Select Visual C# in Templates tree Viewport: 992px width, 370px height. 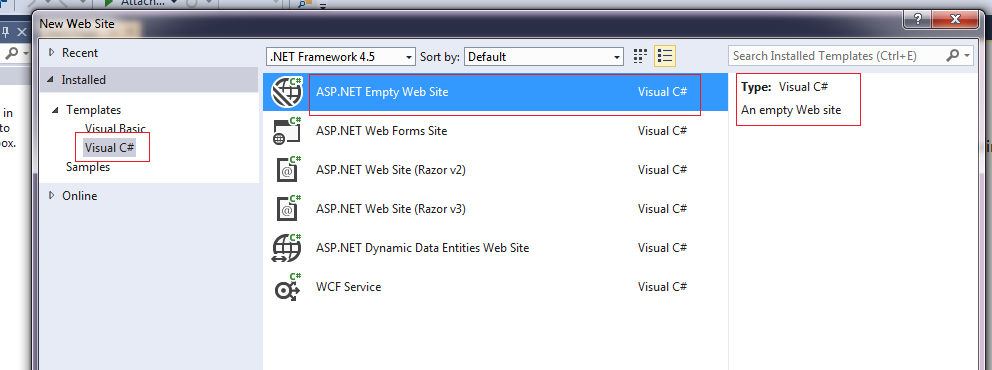tap(109, 148)
